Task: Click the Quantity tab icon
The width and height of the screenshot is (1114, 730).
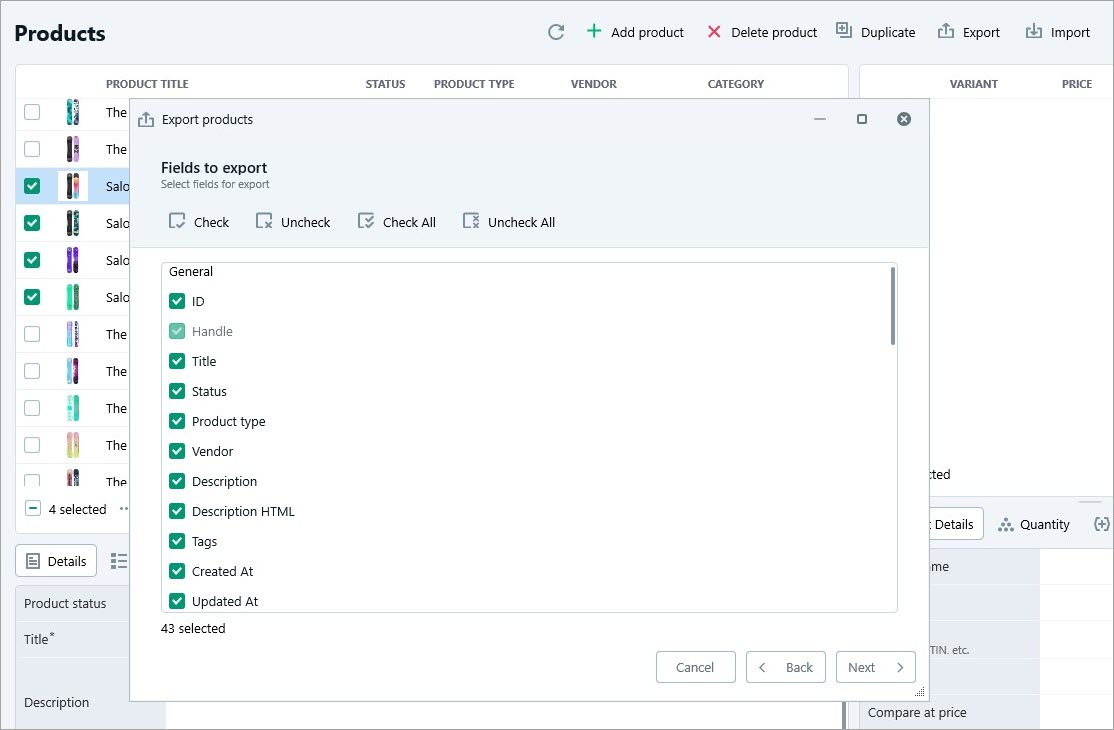Action: (x=1005, y=525)
